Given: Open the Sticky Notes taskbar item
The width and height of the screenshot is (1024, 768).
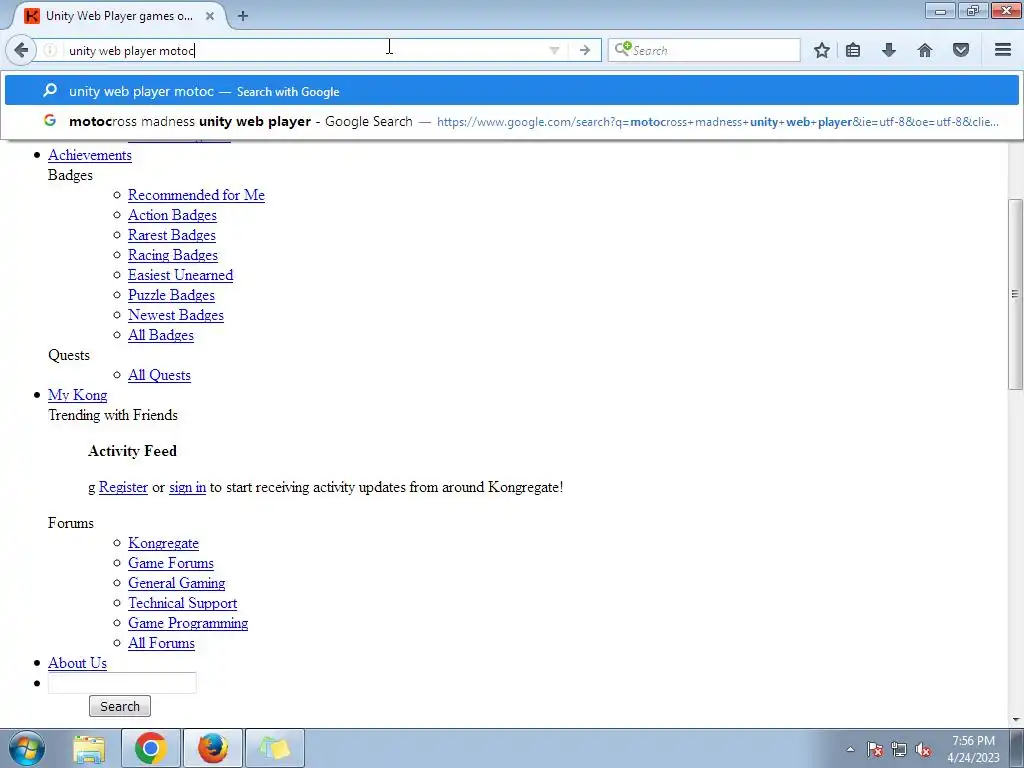Looking at the screenshot, I should pos(274,748).
